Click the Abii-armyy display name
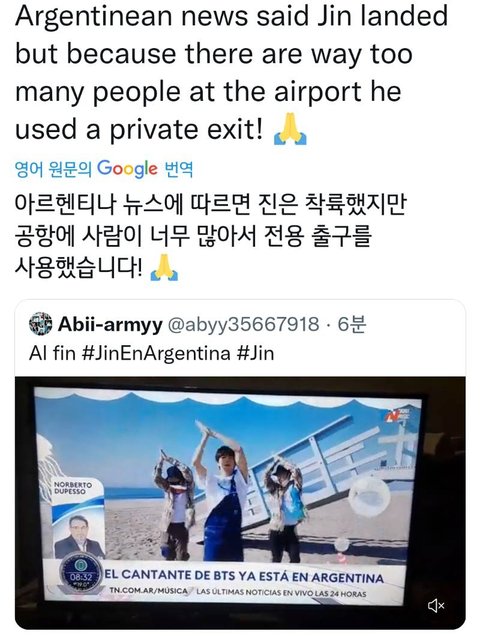 point(110,324)
